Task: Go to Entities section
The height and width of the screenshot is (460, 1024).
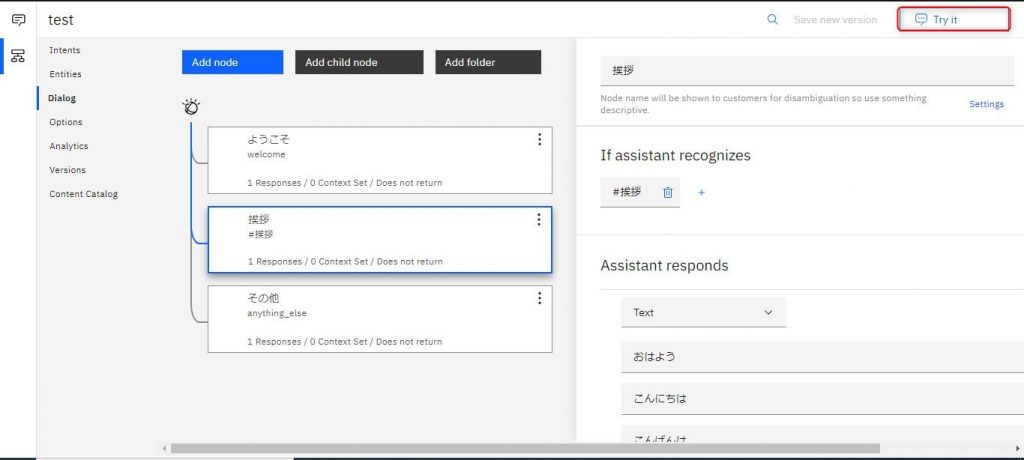Action: (65, 74)
